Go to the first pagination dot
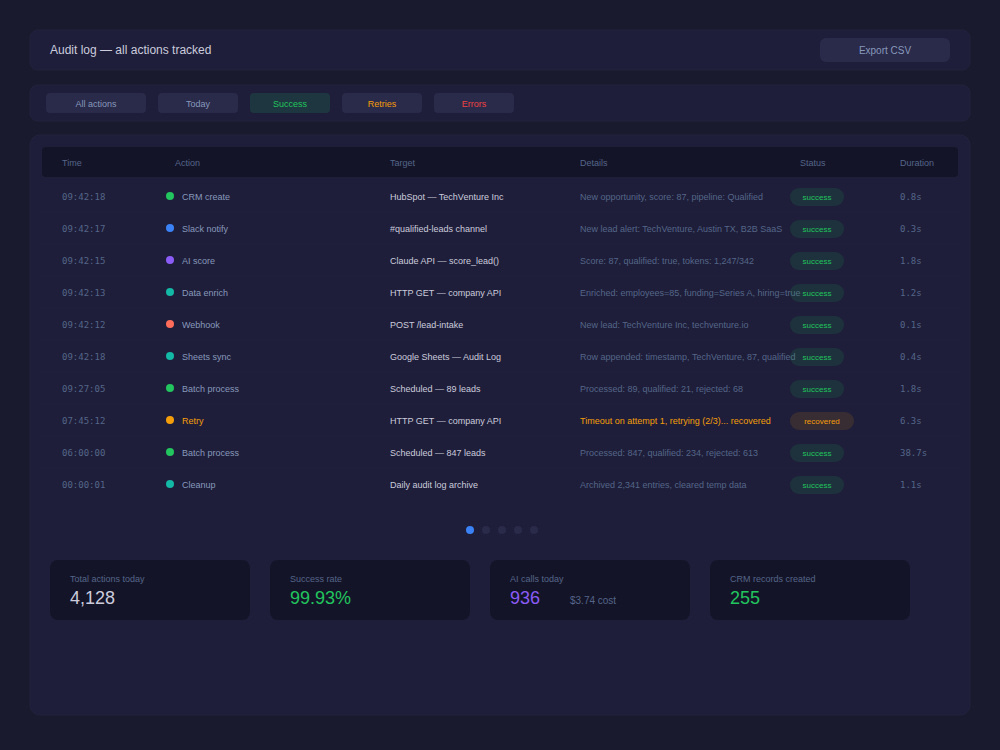This screenshot has height=750, width=1000. (x=470, y=530)
